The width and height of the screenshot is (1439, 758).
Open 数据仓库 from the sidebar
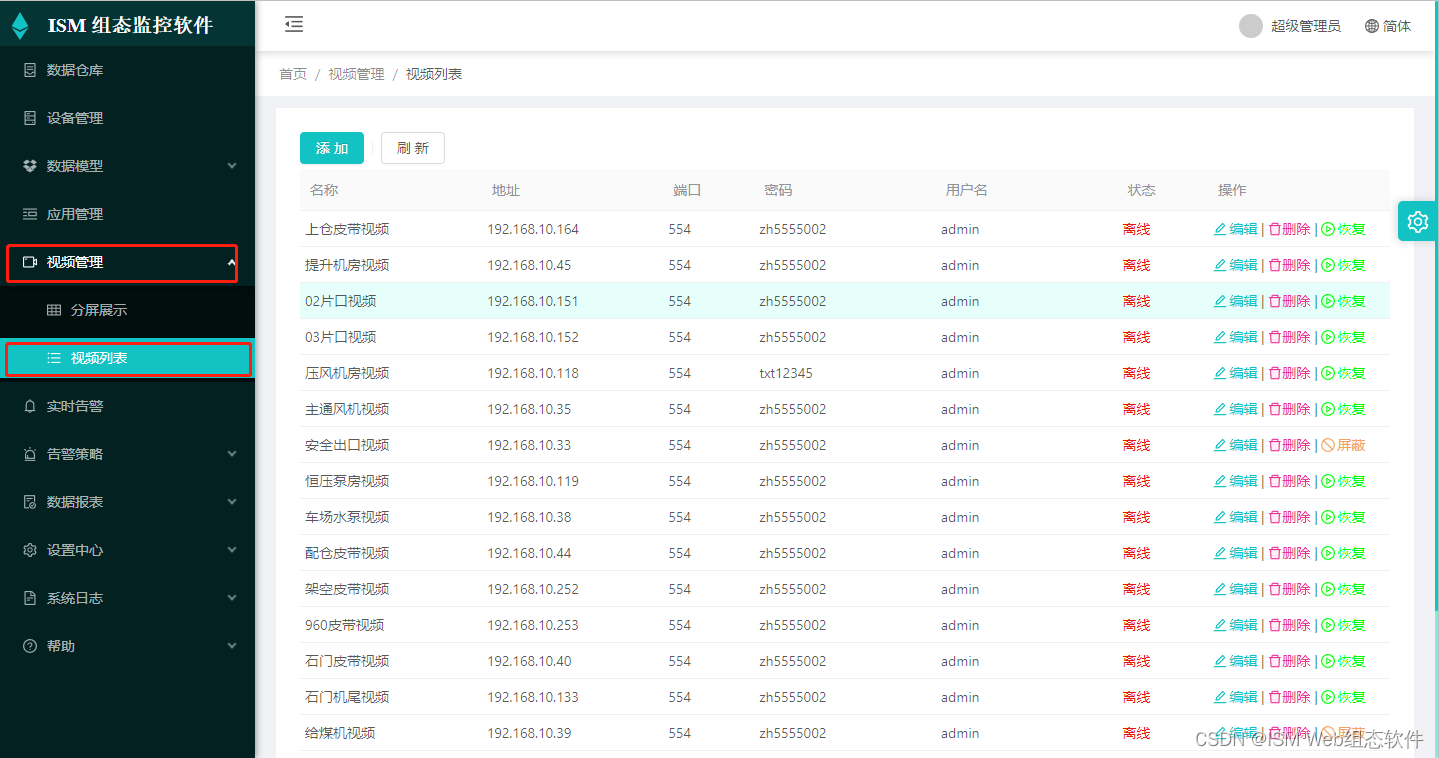pyautogui.click(x=64, y=69)
